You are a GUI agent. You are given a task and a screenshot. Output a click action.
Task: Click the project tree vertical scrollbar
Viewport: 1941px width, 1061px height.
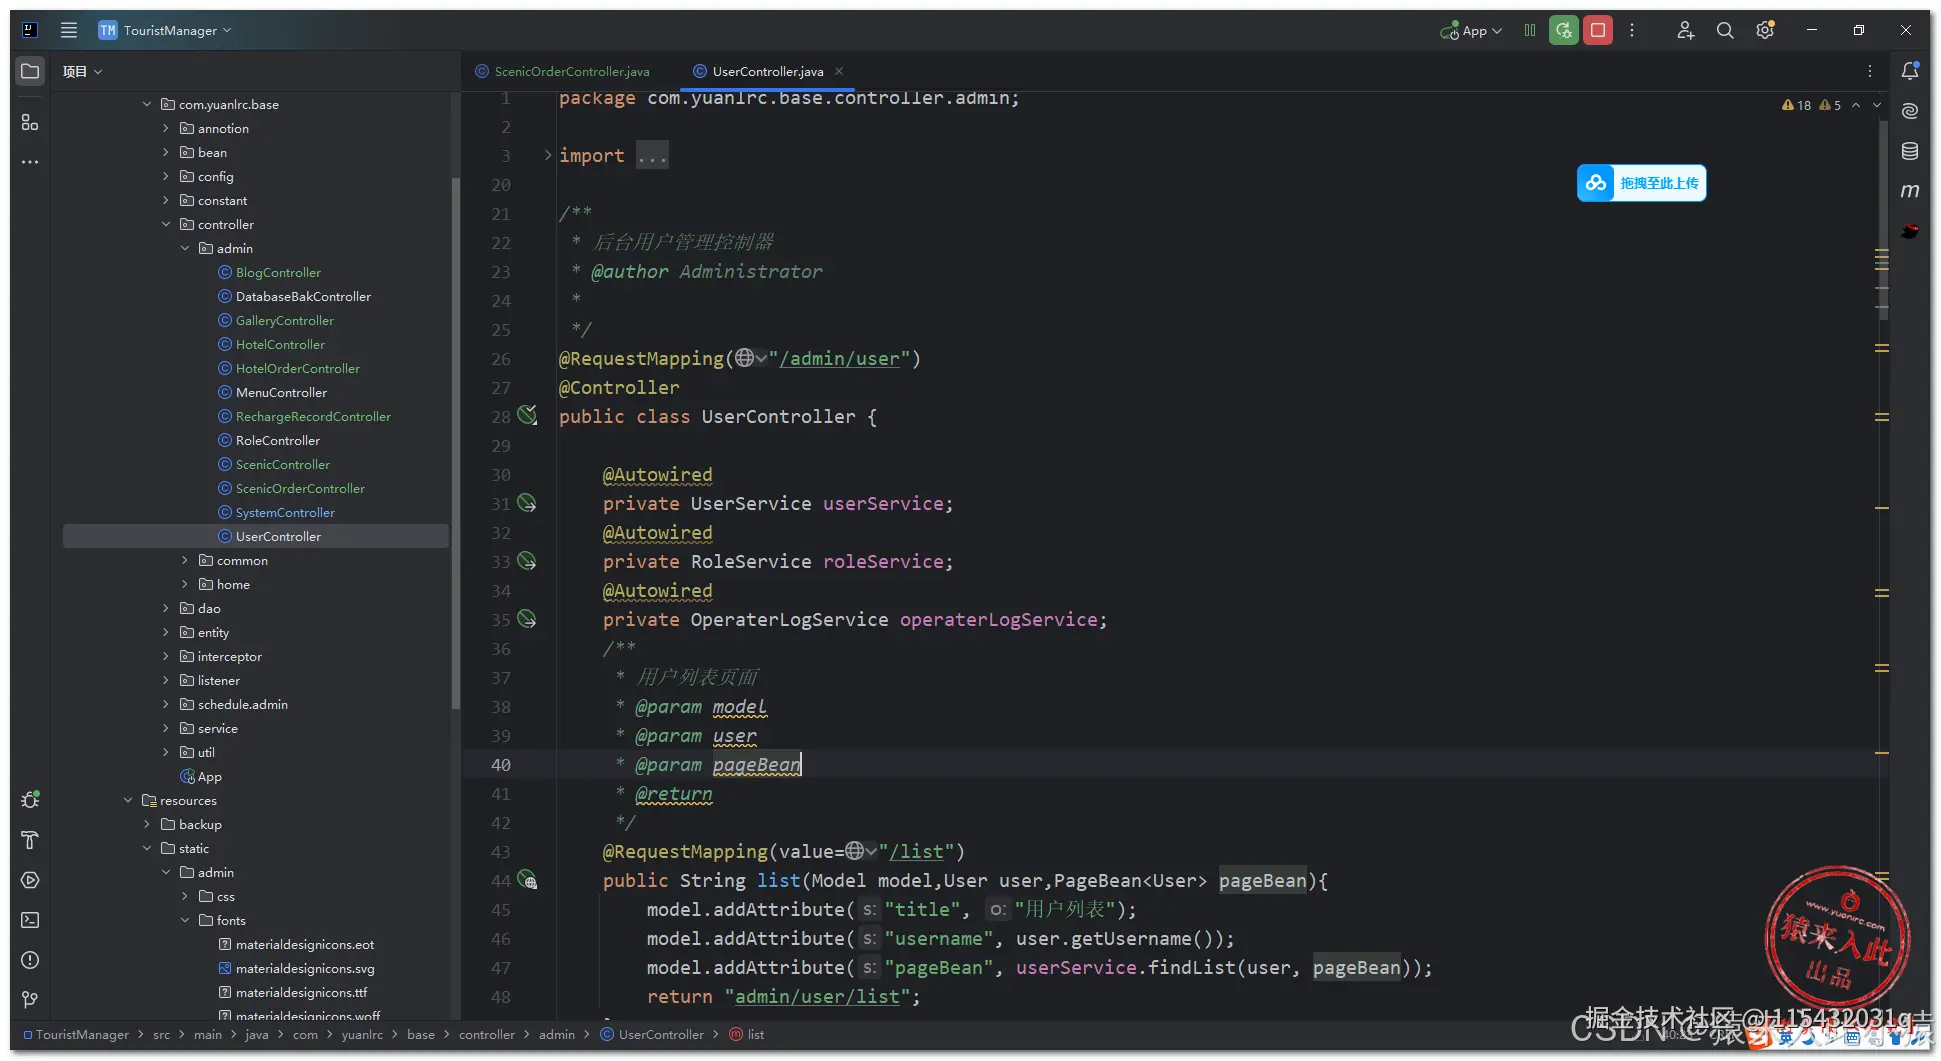pos(456,443)
